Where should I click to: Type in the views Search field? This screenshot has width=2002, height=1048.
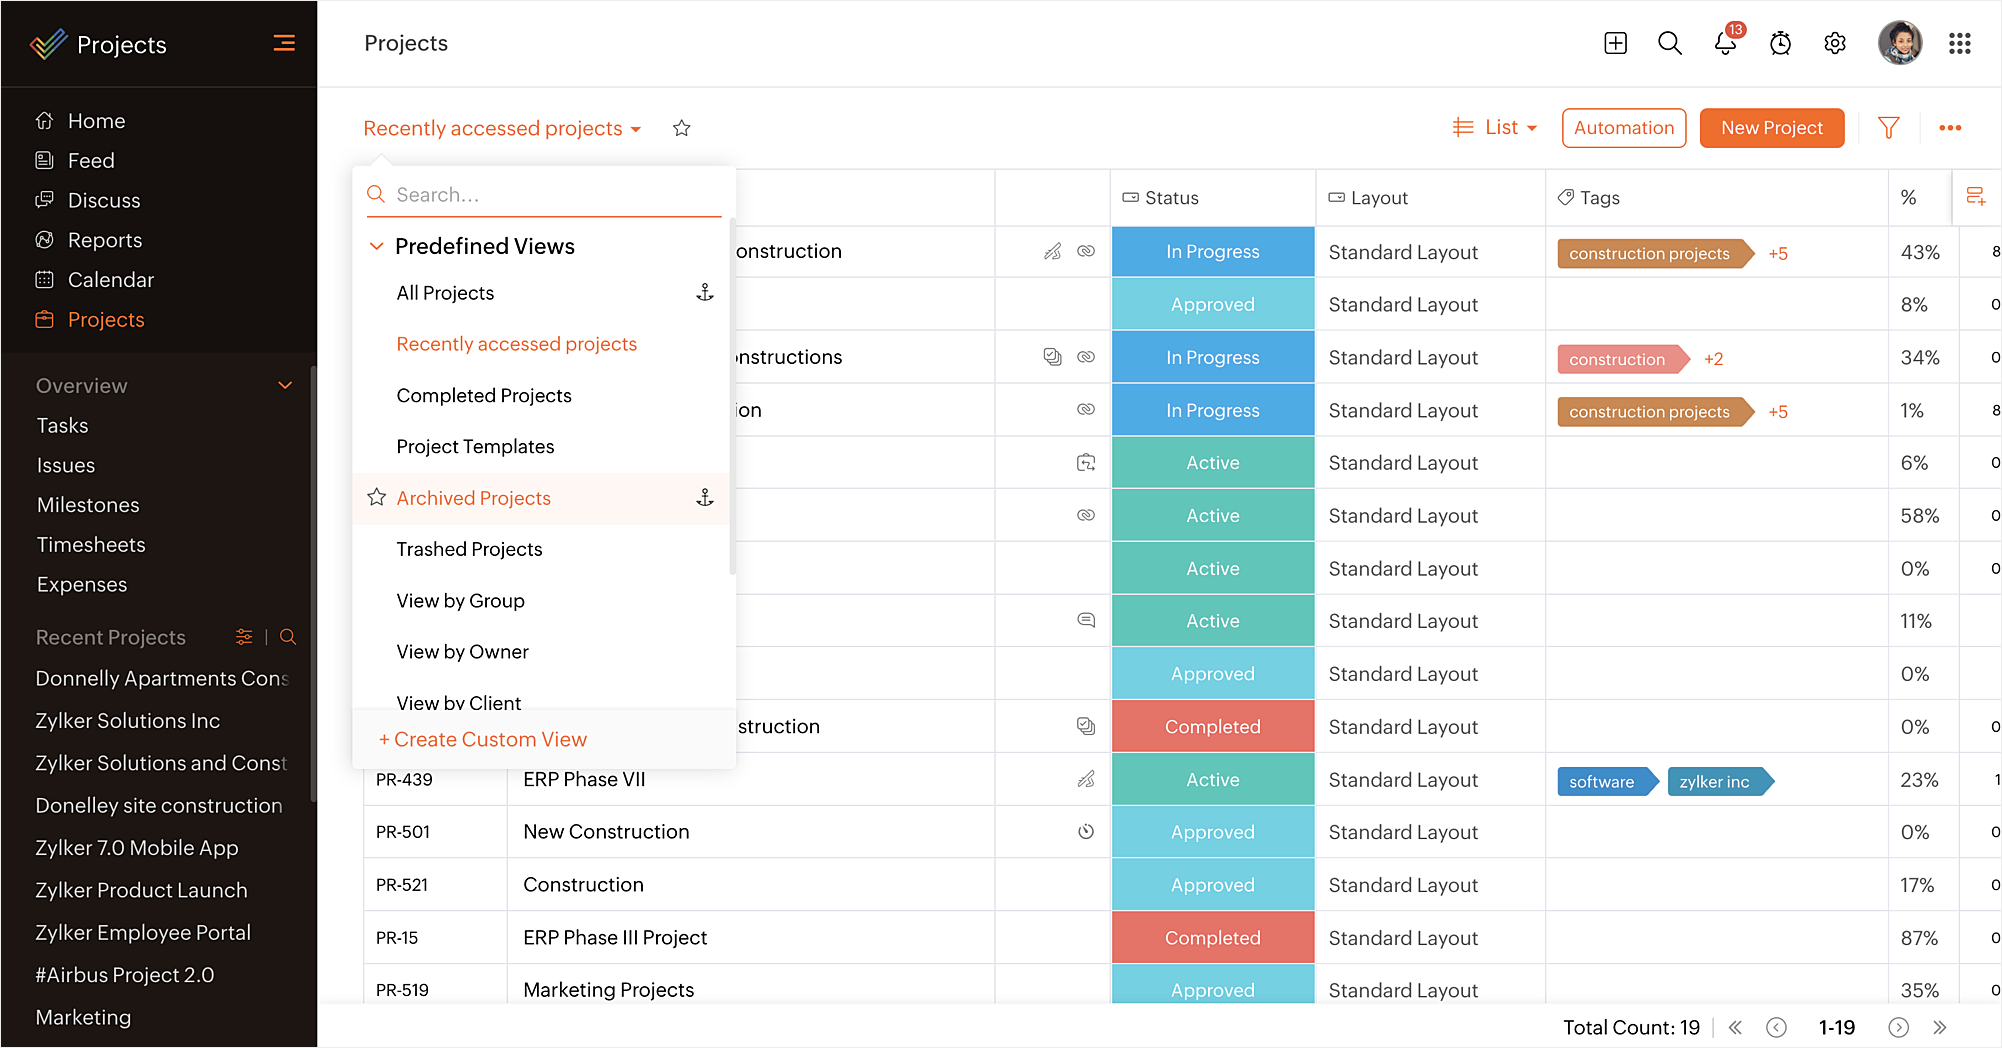[x=550, y=195]
